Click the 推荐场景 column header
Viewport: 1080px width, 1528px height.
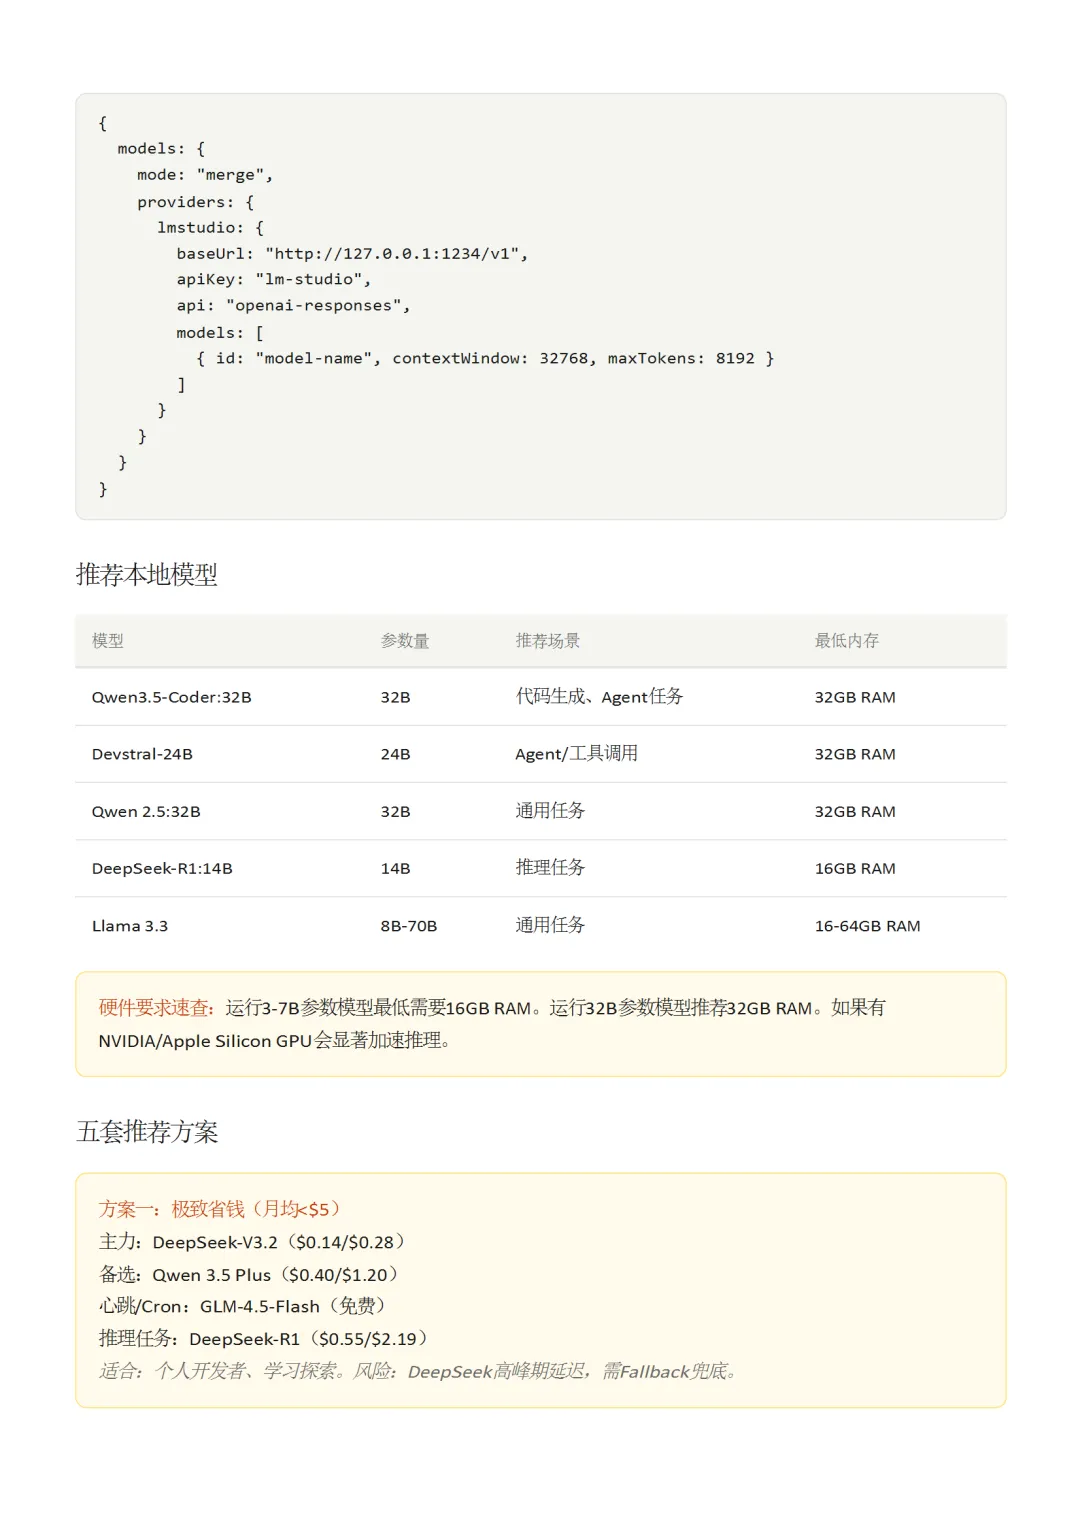(x=548, y=641)
